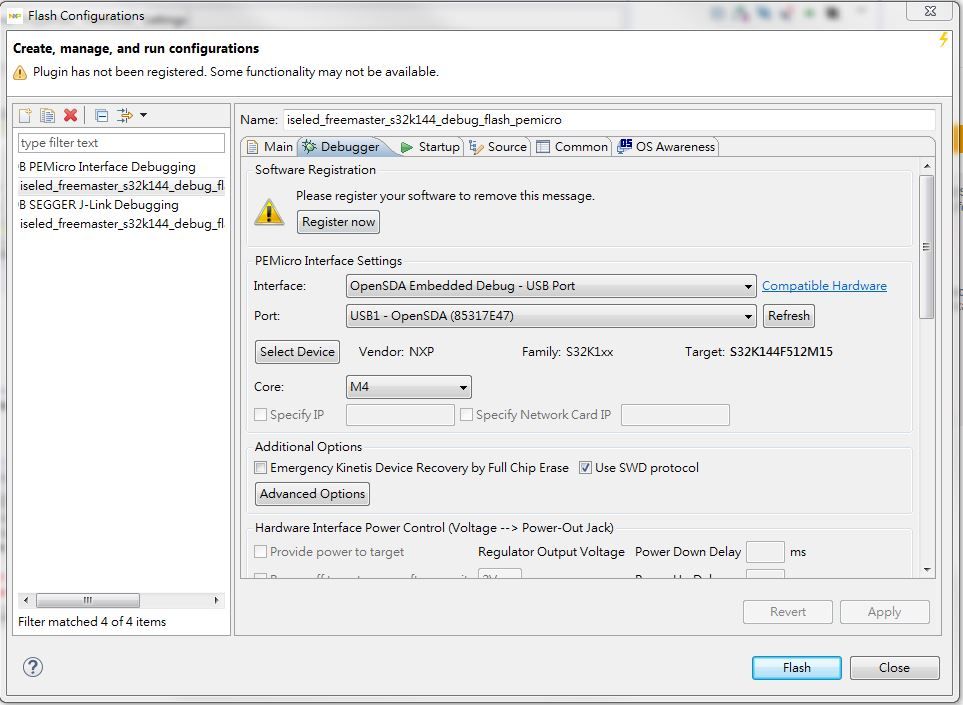Switch to the Debugger tab
Viewport: 963px width, 705px height.
click(x=343, y=147)
